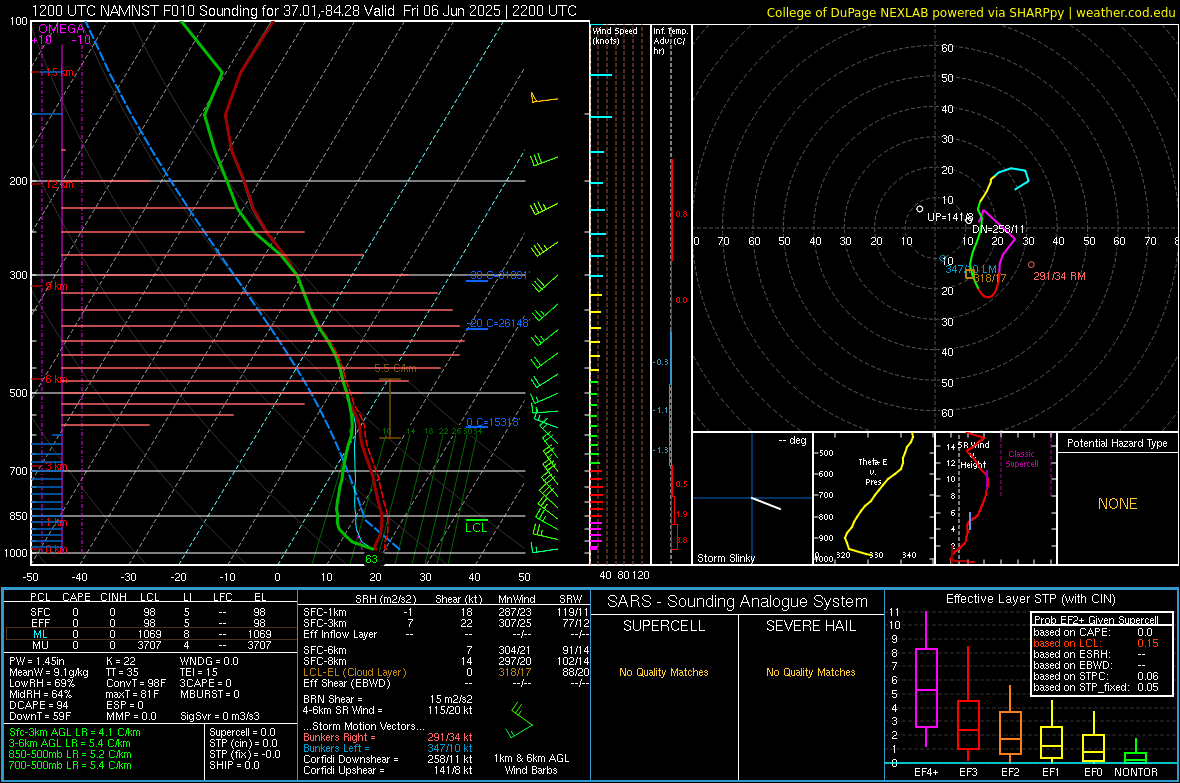The width and height of the screenshot is (1180, 783).
Task: Click the Supercell = 0.0 composite value
Action: [x=242, y=732]
